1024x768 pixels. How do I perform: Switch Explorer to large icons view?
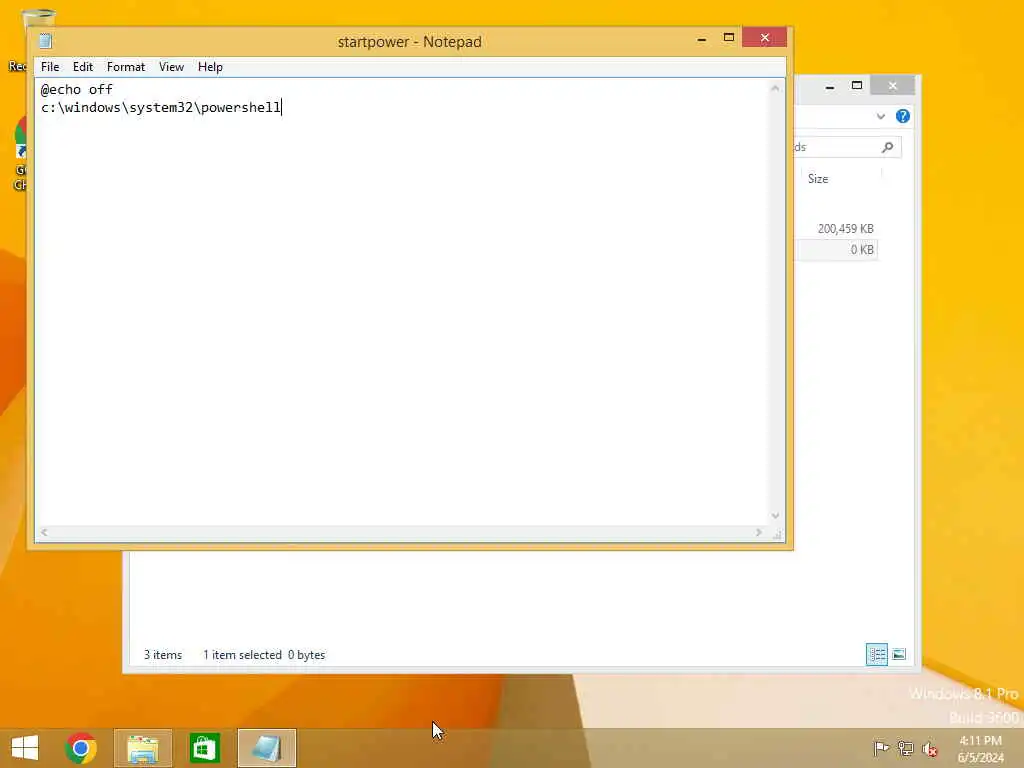coord(899,654)
